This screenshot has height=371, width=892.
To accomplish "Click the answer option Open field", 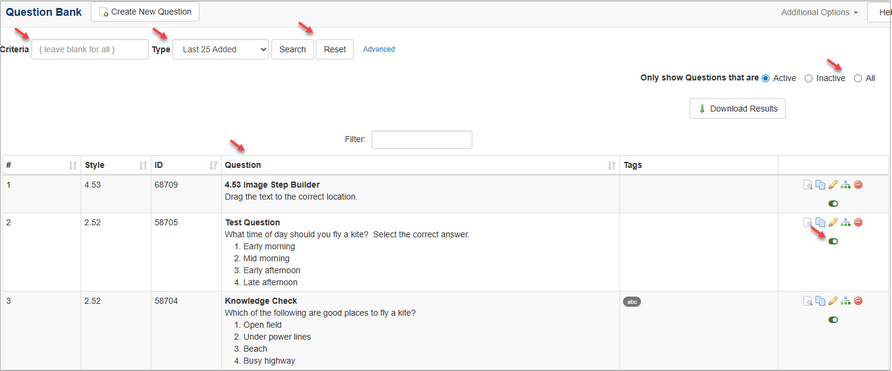I will pyautogui.click(x=262, y=325).
